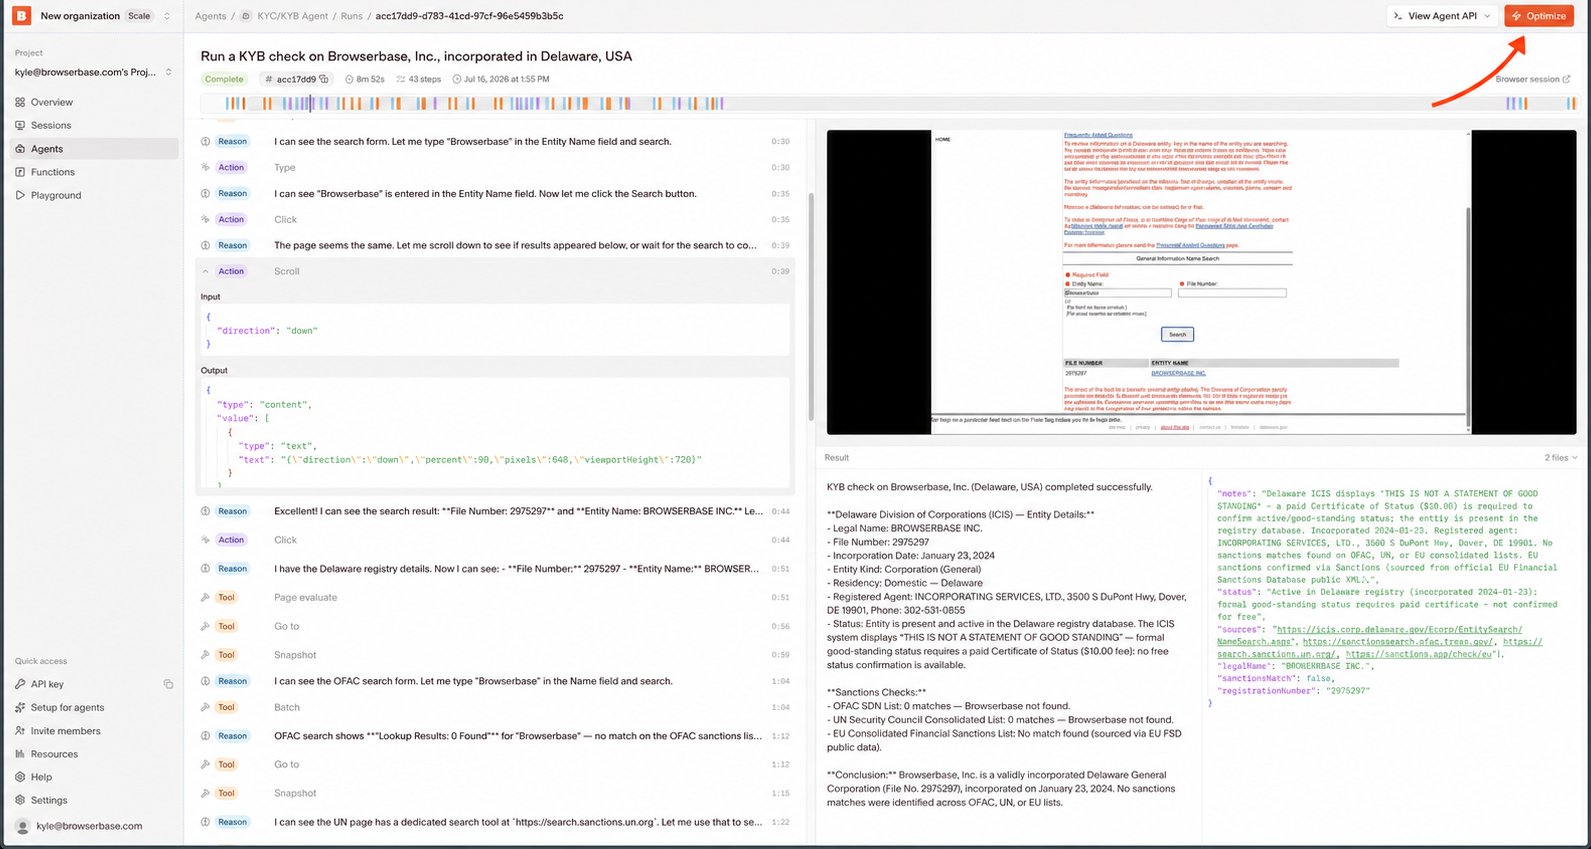1591x849 pixels.
Task: Click the '43 steps' label
Action: coord(419,79)
